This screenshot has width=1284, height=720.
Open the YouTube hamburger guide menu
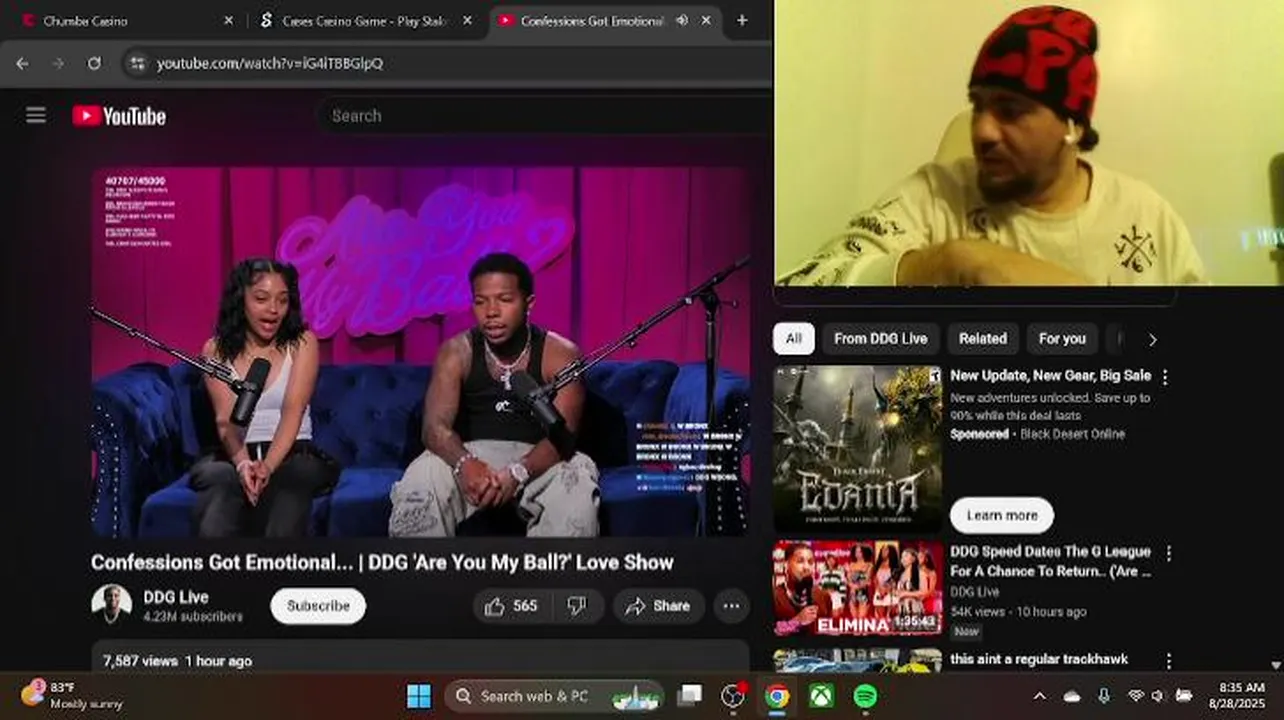point(36,115)
